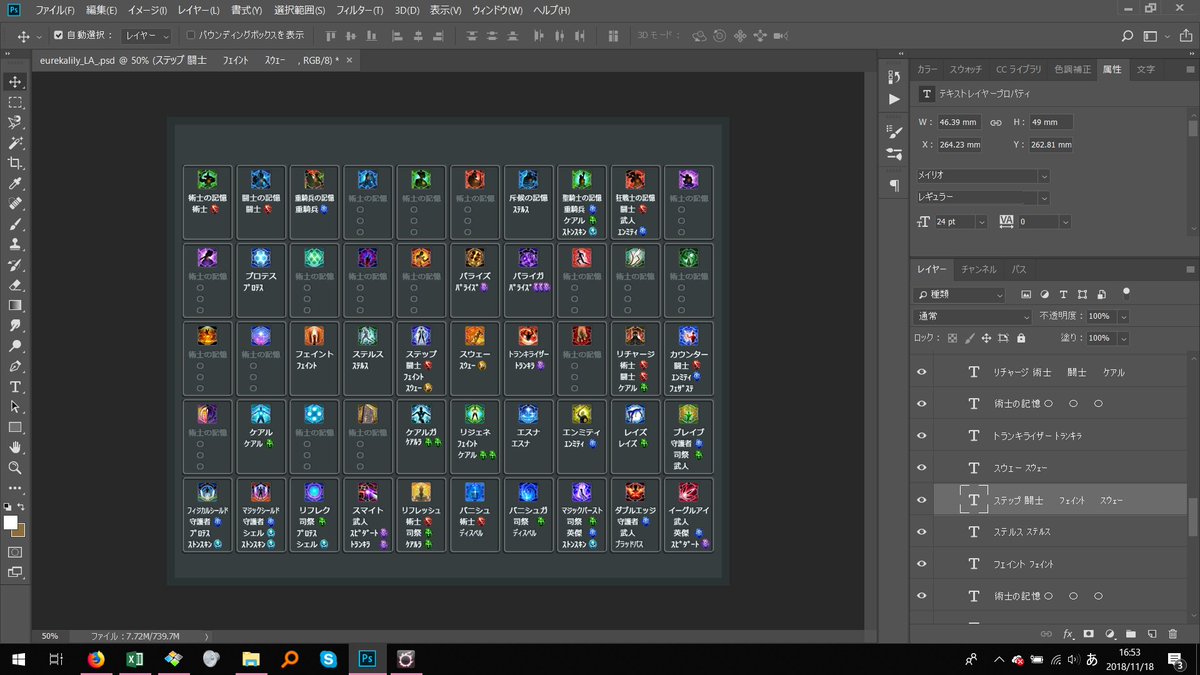This screenshot has height=675, width=1200.
Task: Switch to the 文字 panel tab
Action: [x=1146, y=69]
